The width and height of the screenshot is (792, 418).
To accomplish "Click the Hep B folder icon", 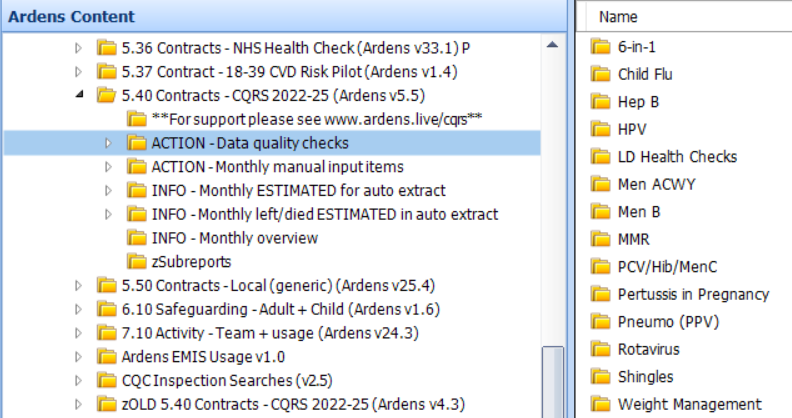I will 601,101.
